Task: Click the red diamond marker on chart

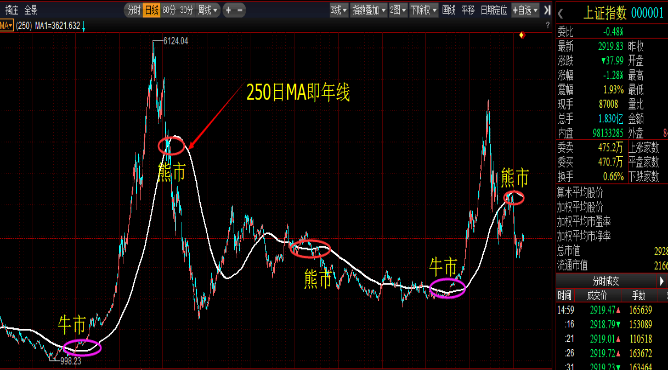Action: (522, 35)
